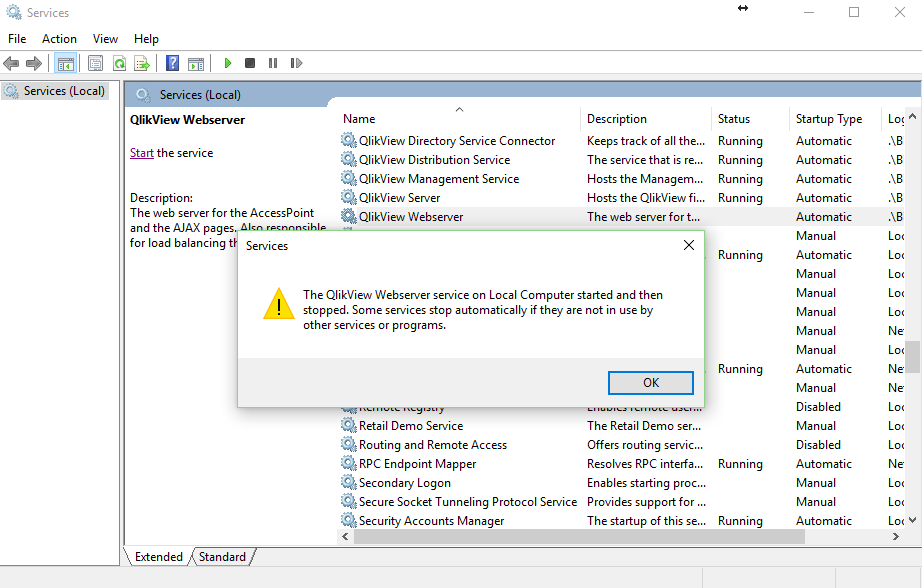922x588 pixels.
Task: Stop the service with square icon
Action: tap(250, 63)
